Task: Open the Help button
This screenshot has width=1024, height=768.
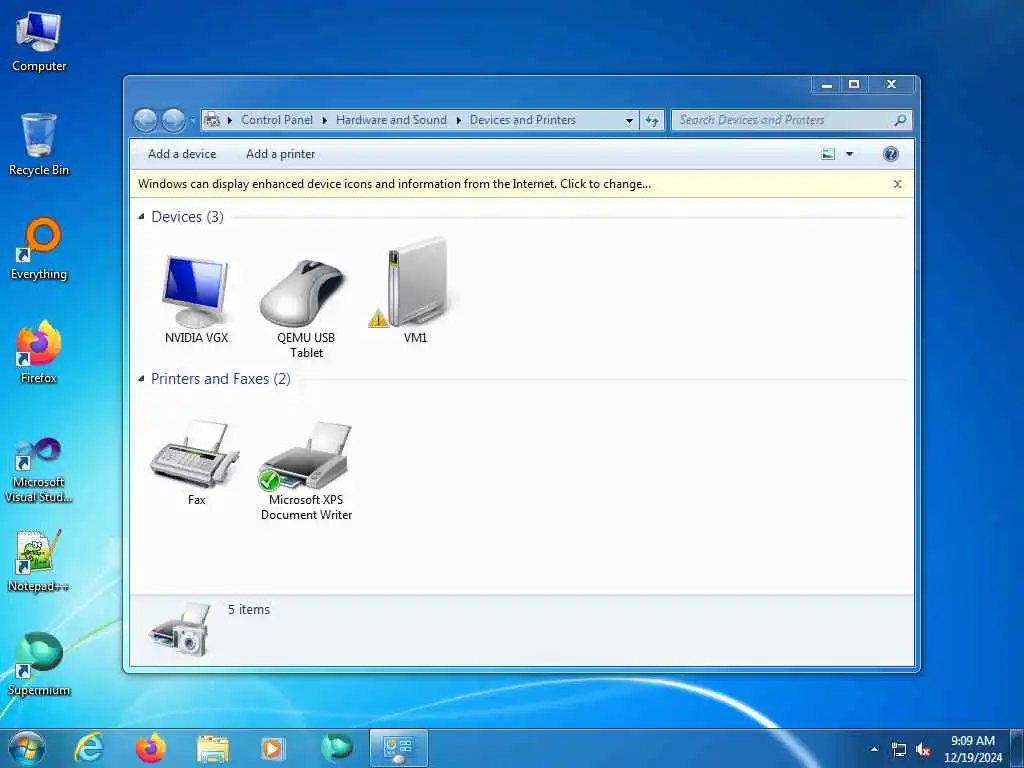Action: 890,154
